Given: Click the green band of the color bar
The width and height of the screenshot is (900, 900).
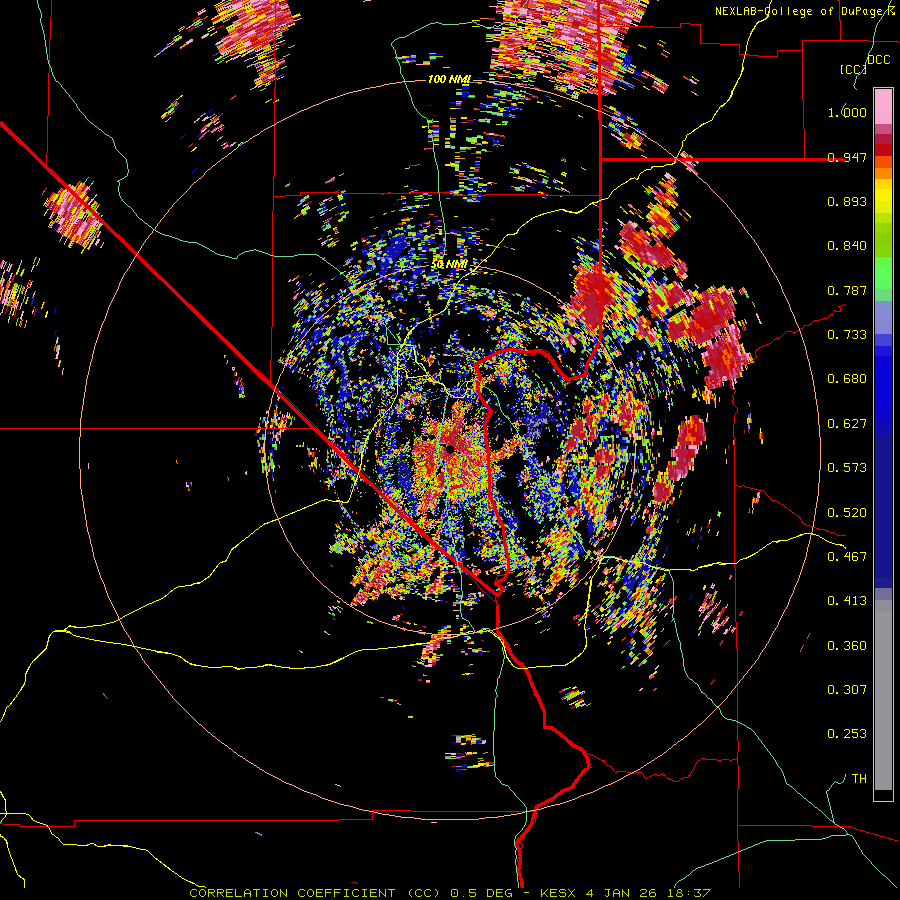Looking at the screenshot, I should pyautogui.click(x=883, y=278).
